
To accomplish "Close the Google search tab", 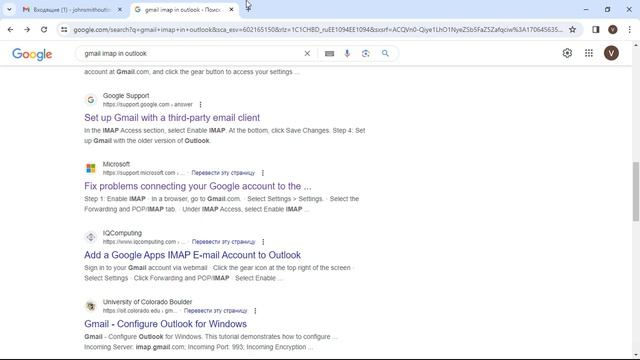I will pyautogui.click(x=231, y=9).
